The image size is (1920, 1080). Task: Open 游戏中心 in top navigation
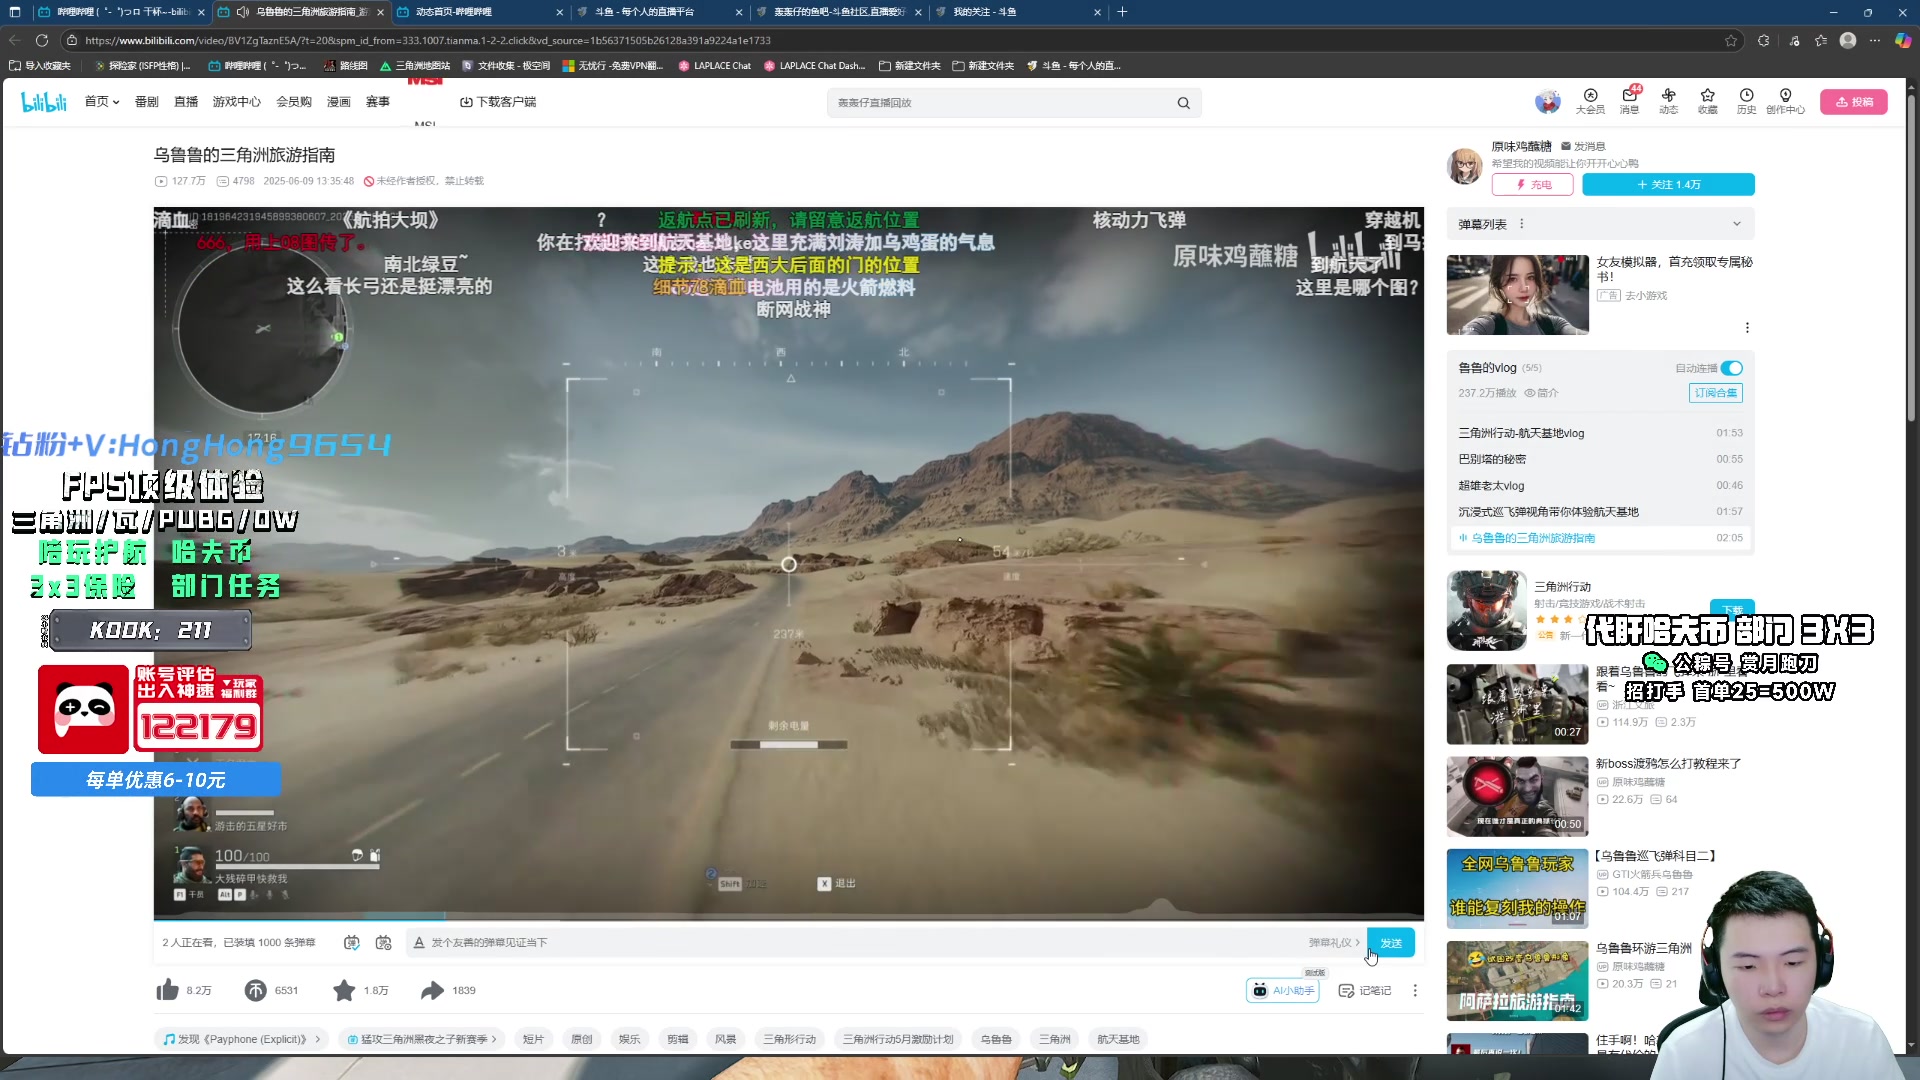pos(236,102)
